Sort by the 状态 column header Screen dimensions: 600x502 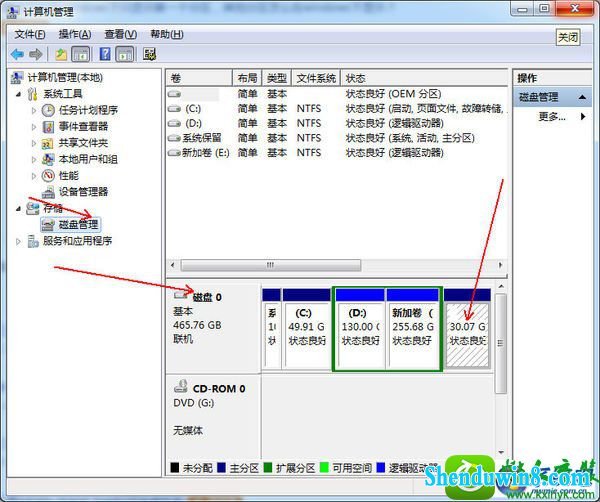tap(424, 78)
